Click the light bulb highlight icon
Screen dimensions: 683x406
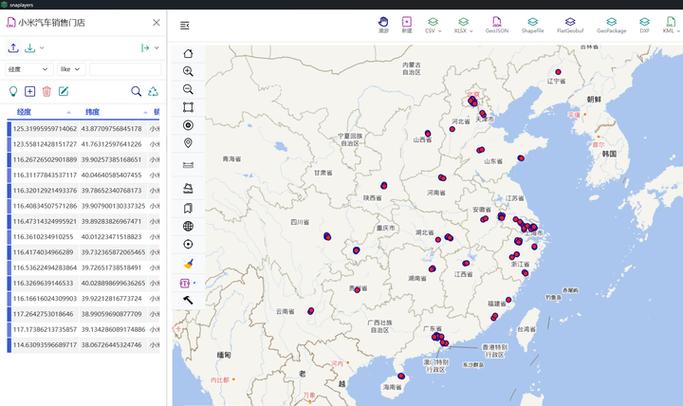[13, 91]
